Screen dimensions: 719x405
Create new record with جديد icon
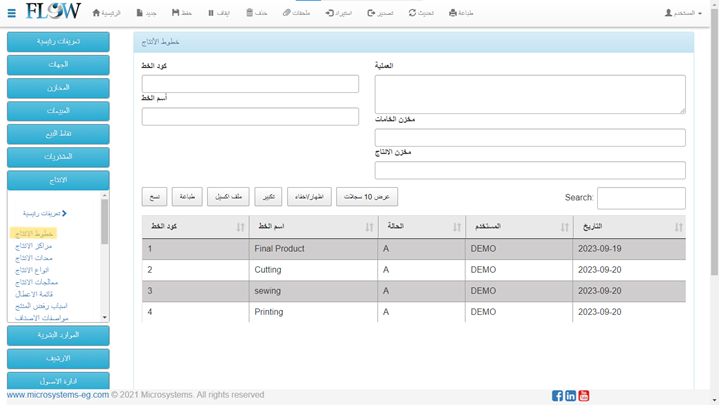tap(146, 13)
